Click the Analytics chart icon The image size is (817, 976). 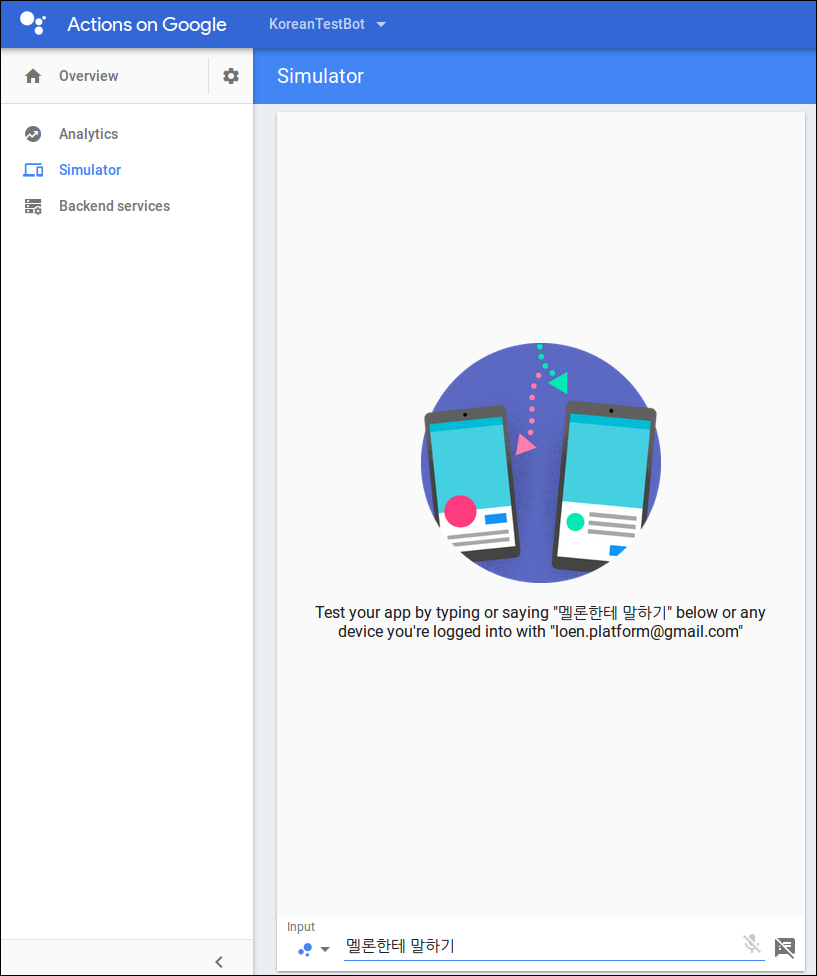click(33, 134)
